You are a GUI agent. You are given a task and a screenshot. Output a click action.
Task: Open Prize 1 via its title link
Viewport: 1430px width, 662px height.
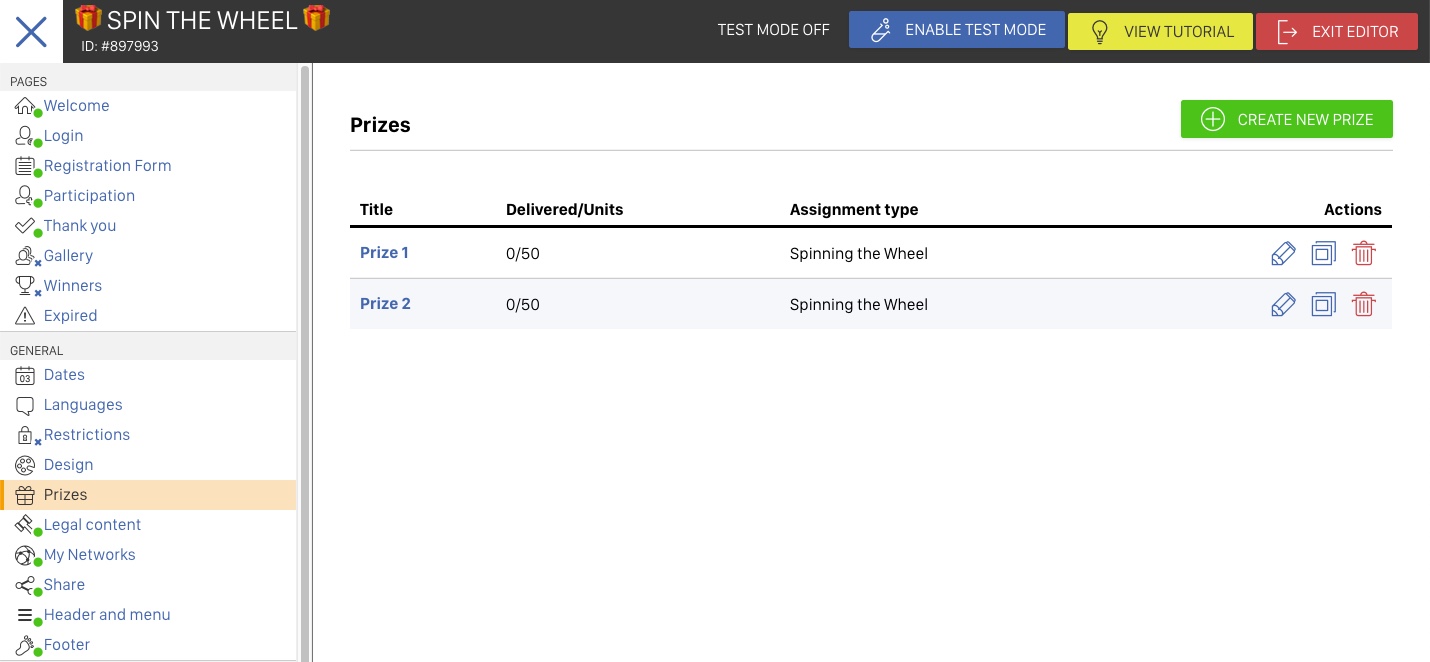pyautogui.click(x=384, y=252)
